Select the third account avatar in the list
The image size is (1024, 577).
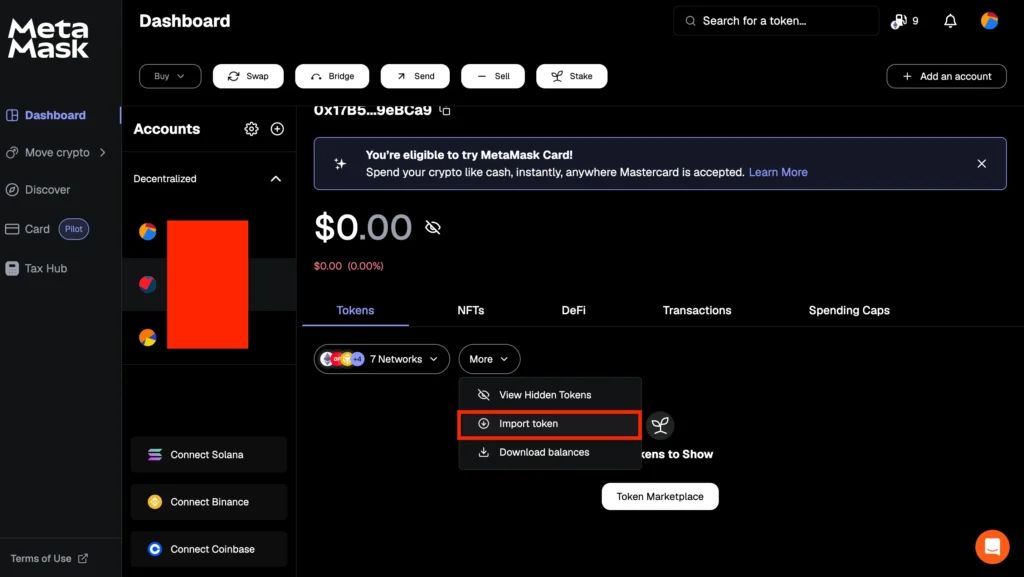(x=148, y=337)
